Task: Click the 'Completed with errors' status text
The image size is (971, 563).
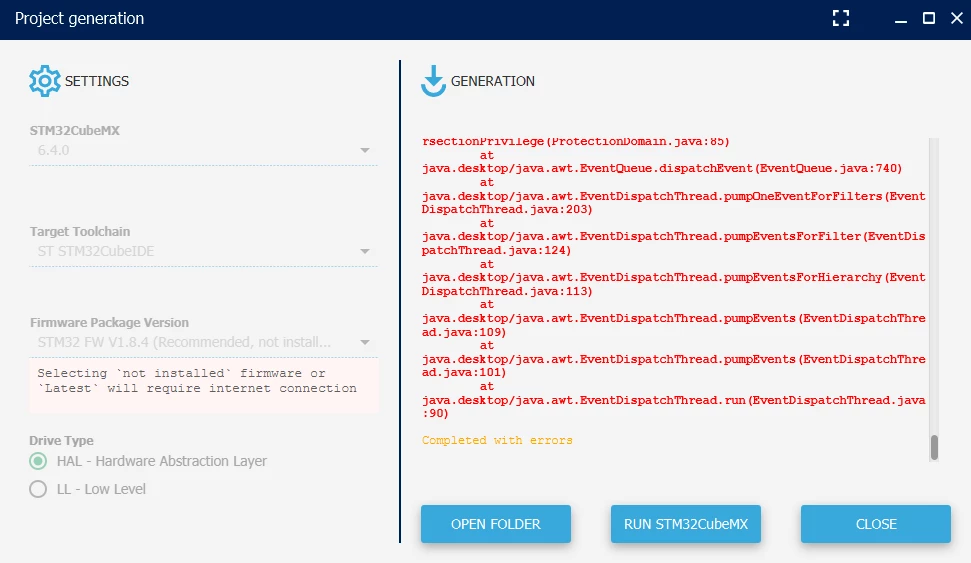Action: pos(497,440)
